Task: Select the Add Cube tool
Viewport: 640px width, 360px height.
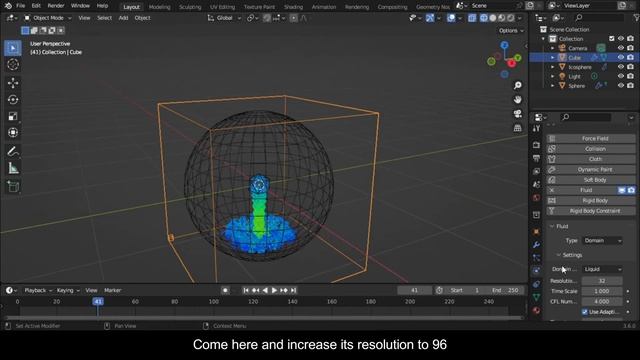Action: 13,187
